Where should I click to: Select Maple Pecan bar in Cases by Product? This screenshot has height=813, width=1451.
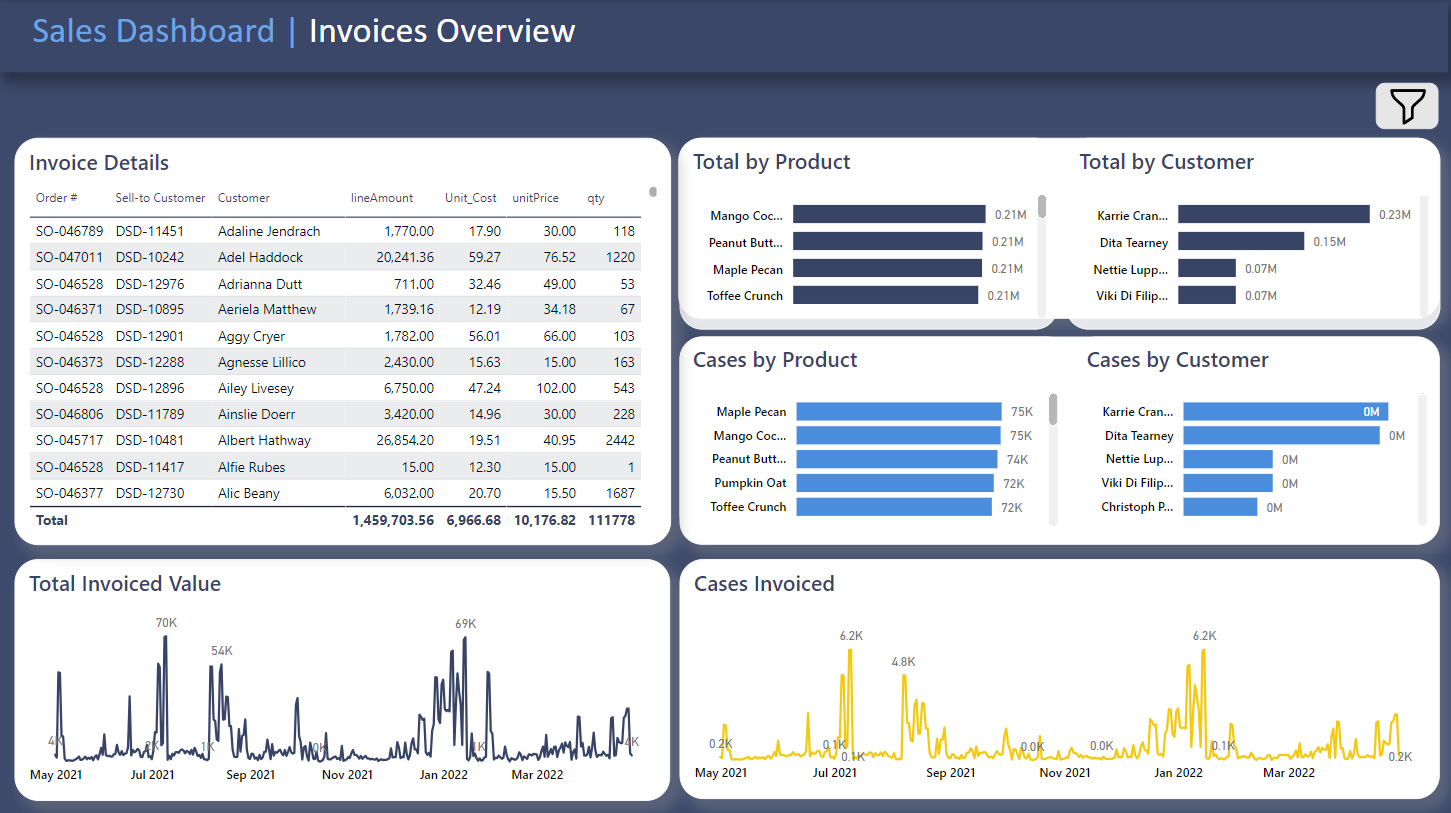tap(899, 412)
